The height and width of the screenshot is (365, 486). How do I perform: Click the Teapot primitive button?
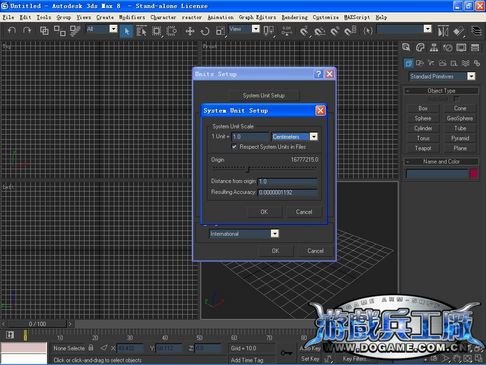click(423, 148)
